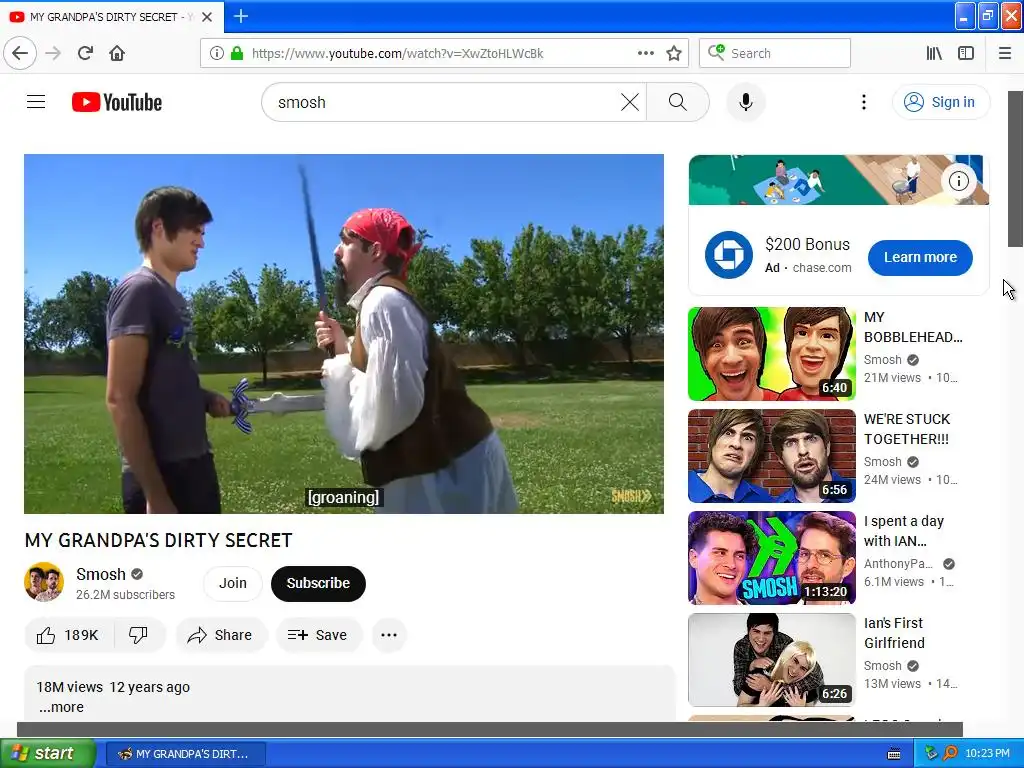Viewport: 1024px width, 768px height.
Task: Click the page vertical scrollbar thumb
Action: coord(1016,168)
